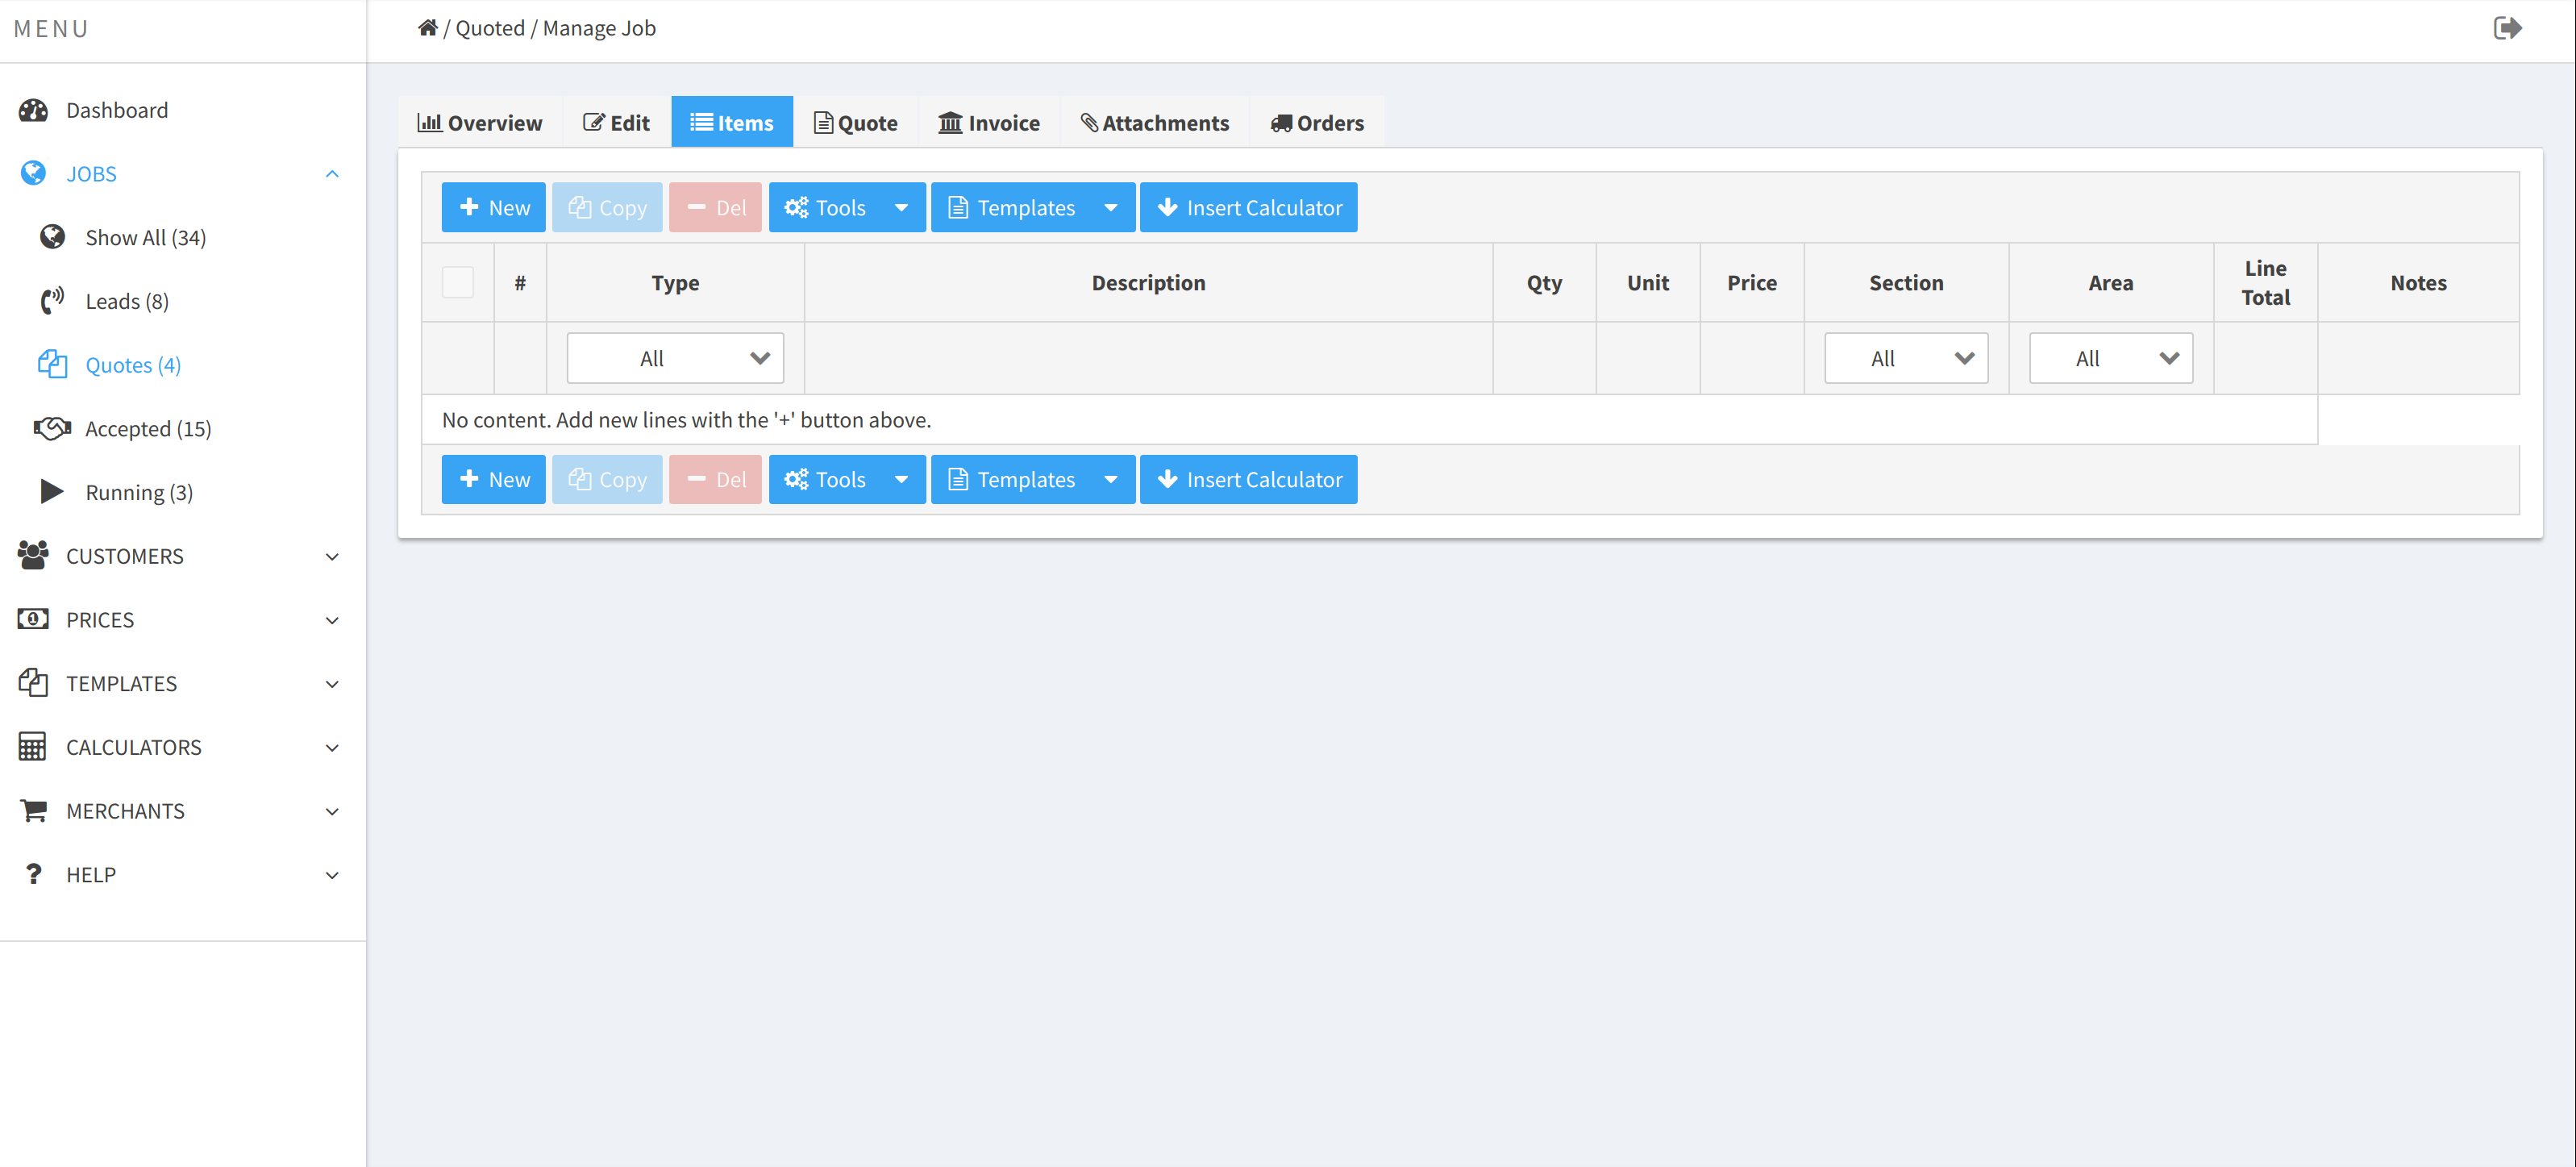The image size is (2576, 1167).
Task: Click the Price column header
Action: 1752,283
